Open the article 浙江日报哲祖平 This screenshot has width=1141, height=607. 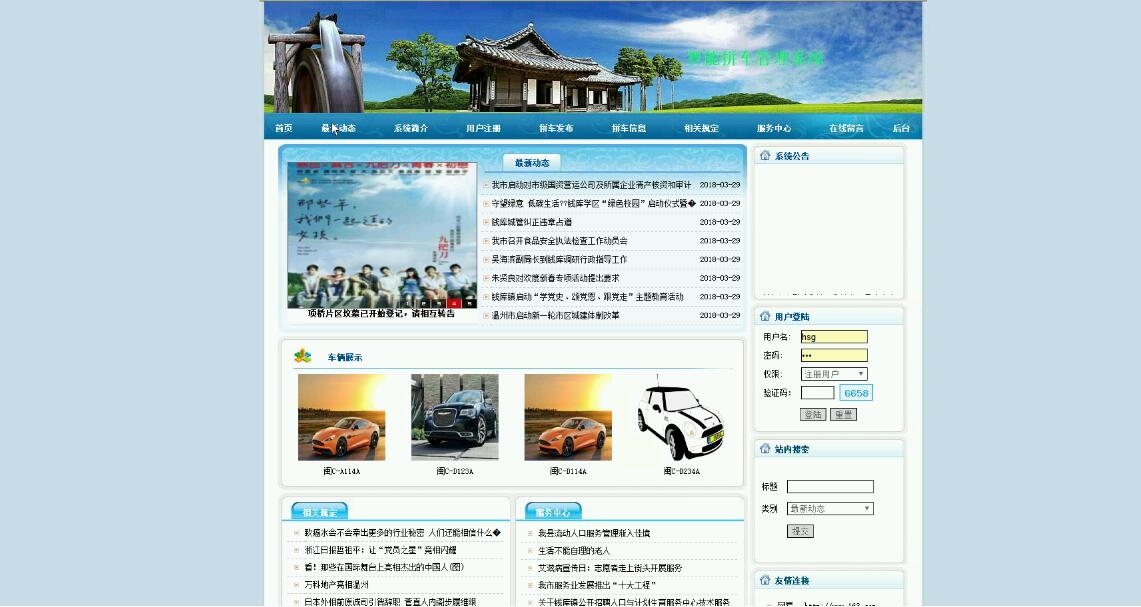(x=381, y=550)
